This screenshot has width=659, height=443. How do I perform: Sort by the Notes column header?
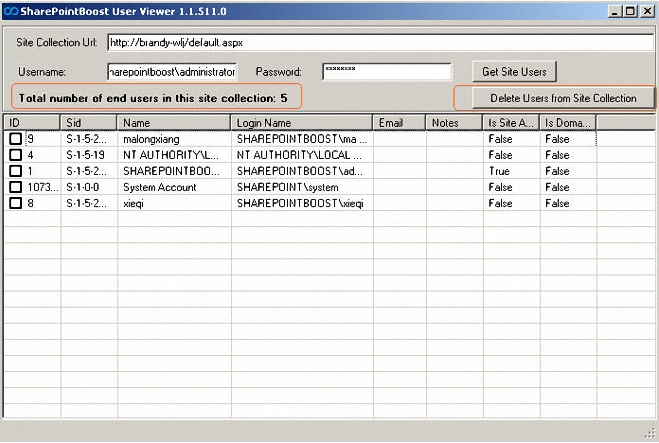coord(454,123)
